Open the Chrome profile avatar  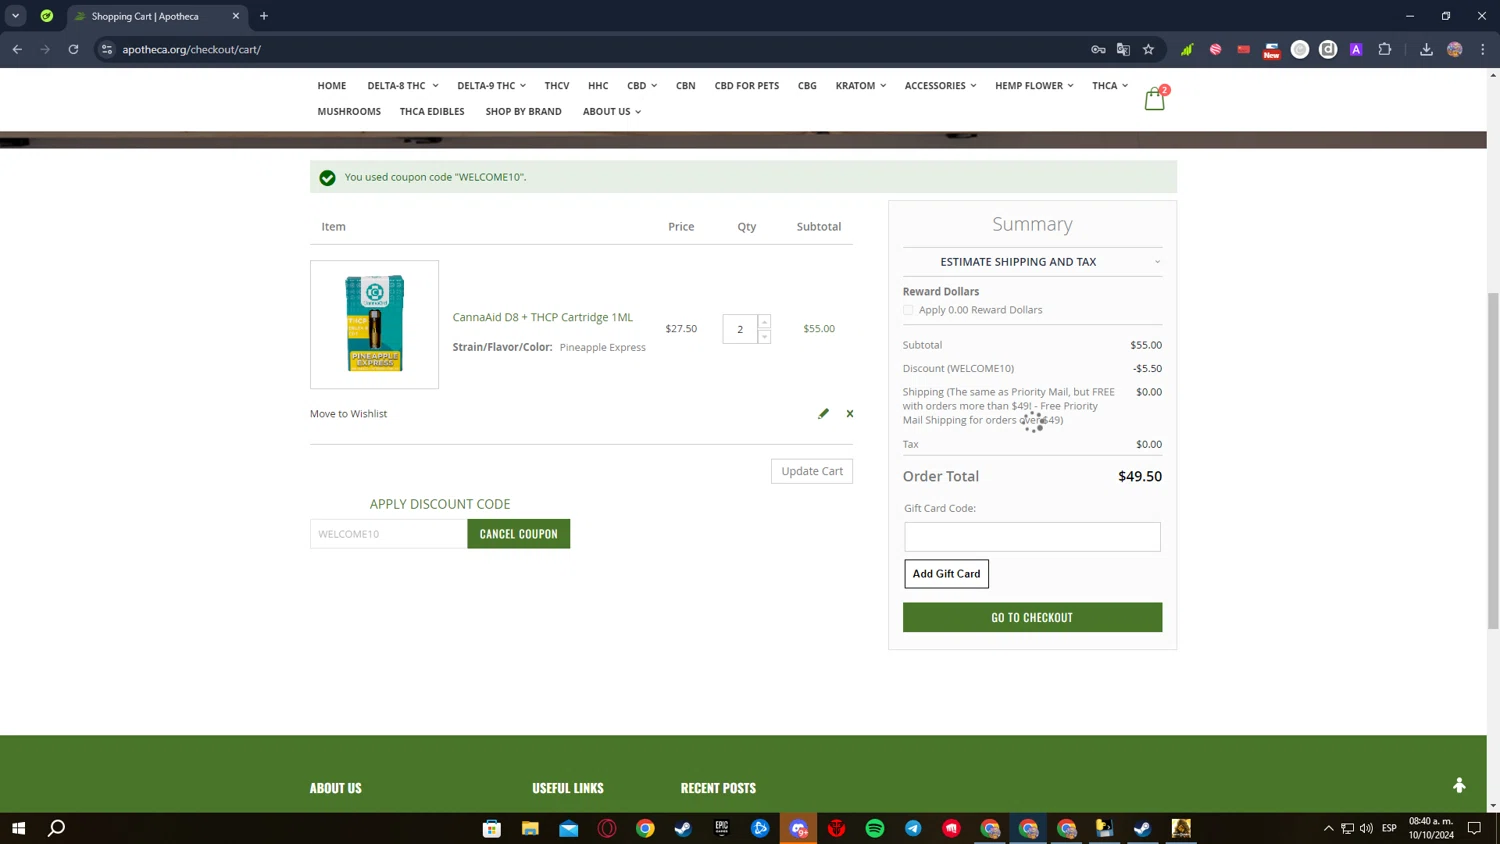[x=1455, y=49]
